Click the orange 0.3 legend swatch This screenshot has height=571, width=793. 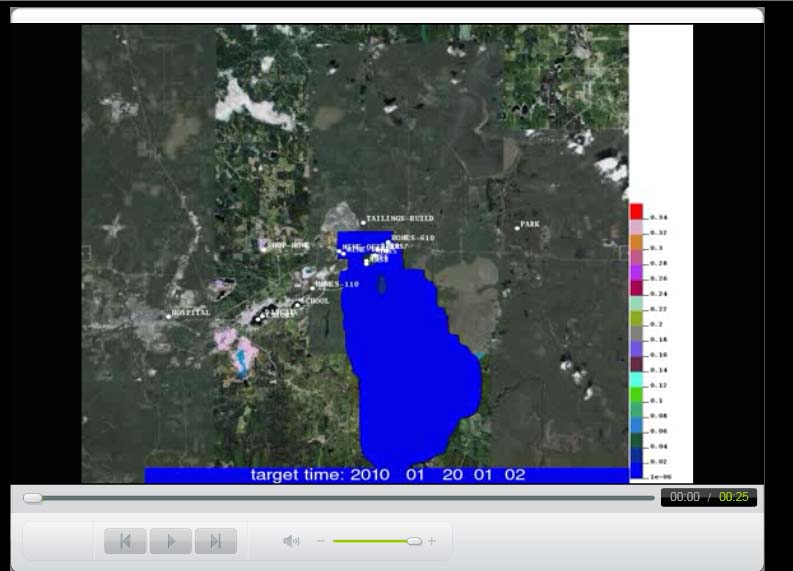[x=636, y=247]
